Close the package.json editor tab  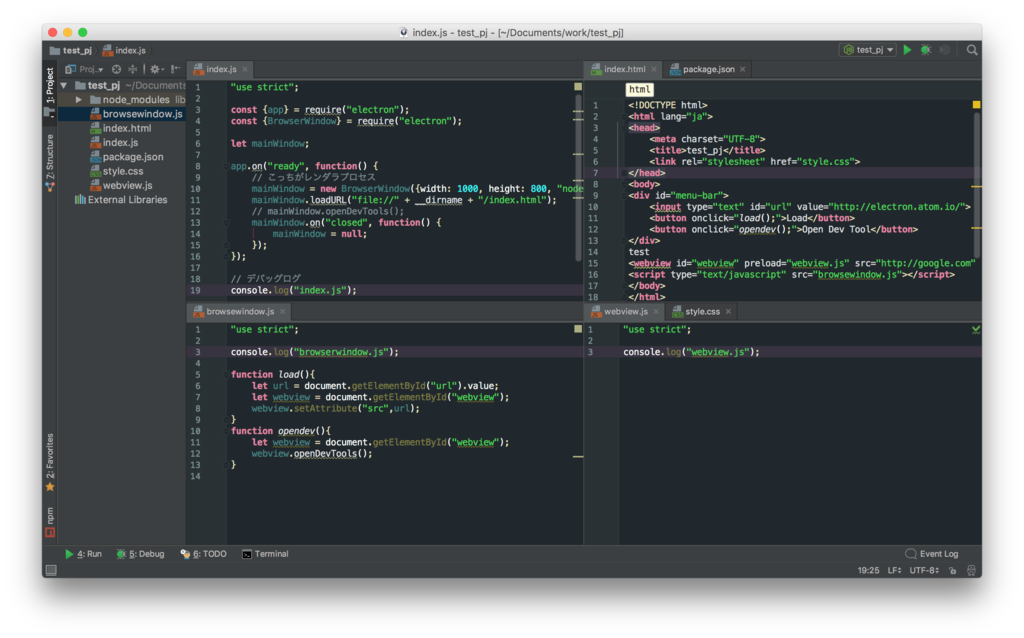click(x=743, y=69)
